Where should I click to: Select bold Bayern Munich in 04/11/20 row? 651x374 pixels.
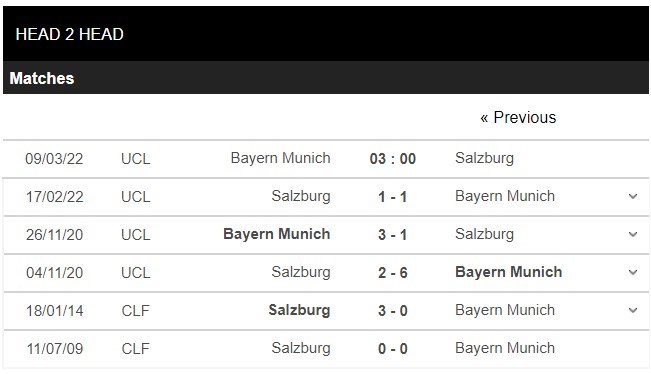pyautogui.click(x=509, y=272)
